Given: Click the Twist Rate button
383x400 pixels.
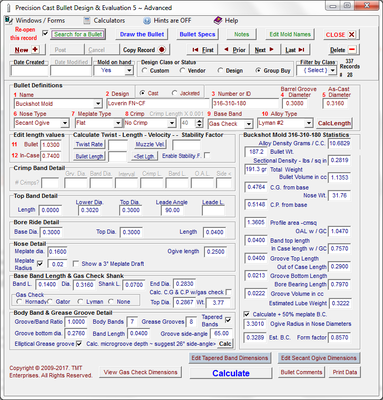Looking at the screenshot, I should click(89, 144).
